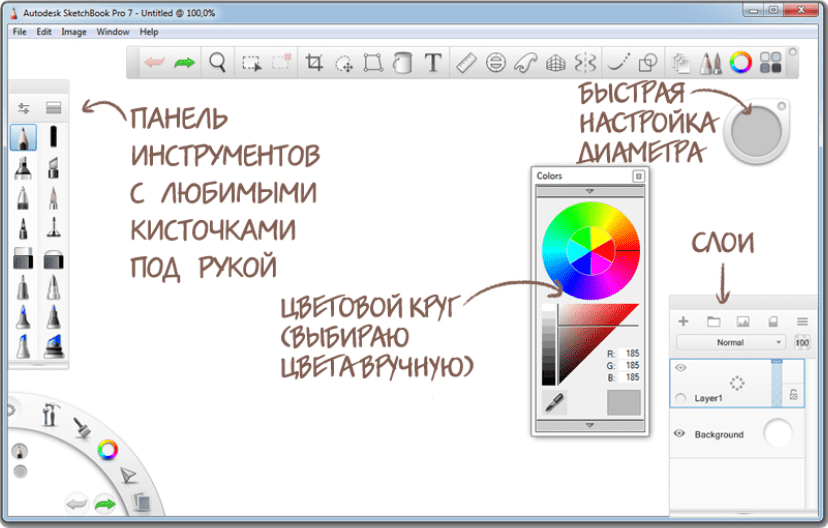Open the brush settings sliders icon
Viewport: 828px width, 528px height.
tap(24, 108)
